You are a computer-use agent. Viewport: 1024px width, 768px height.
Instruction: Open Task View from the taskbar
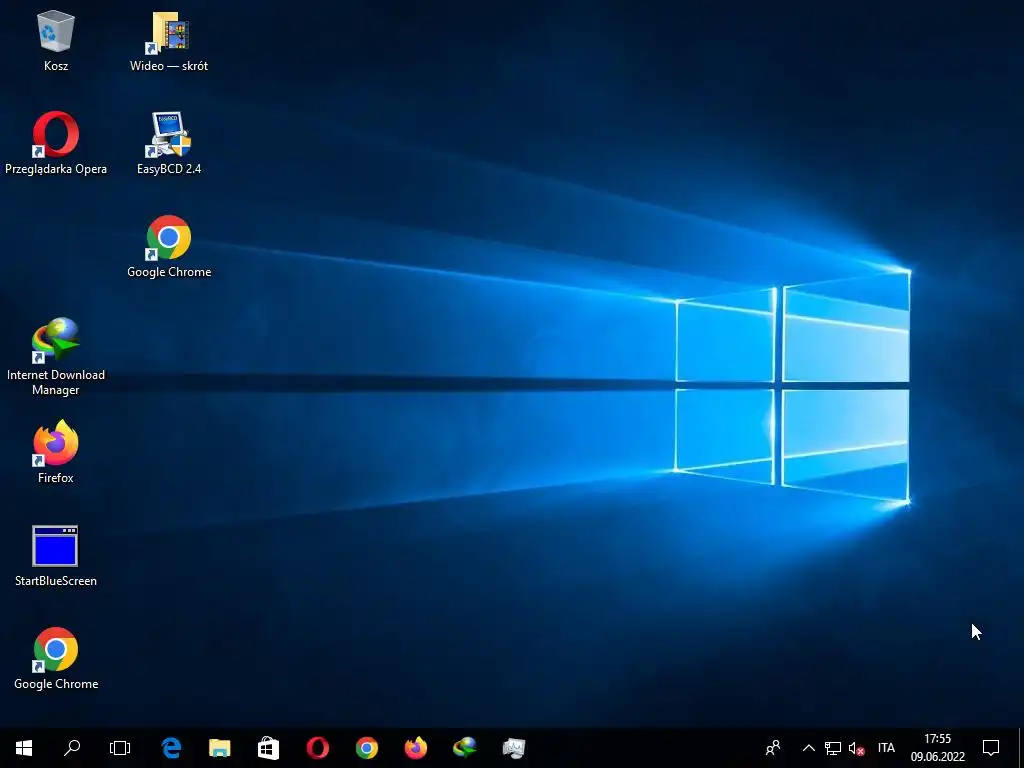coord(120,748)
